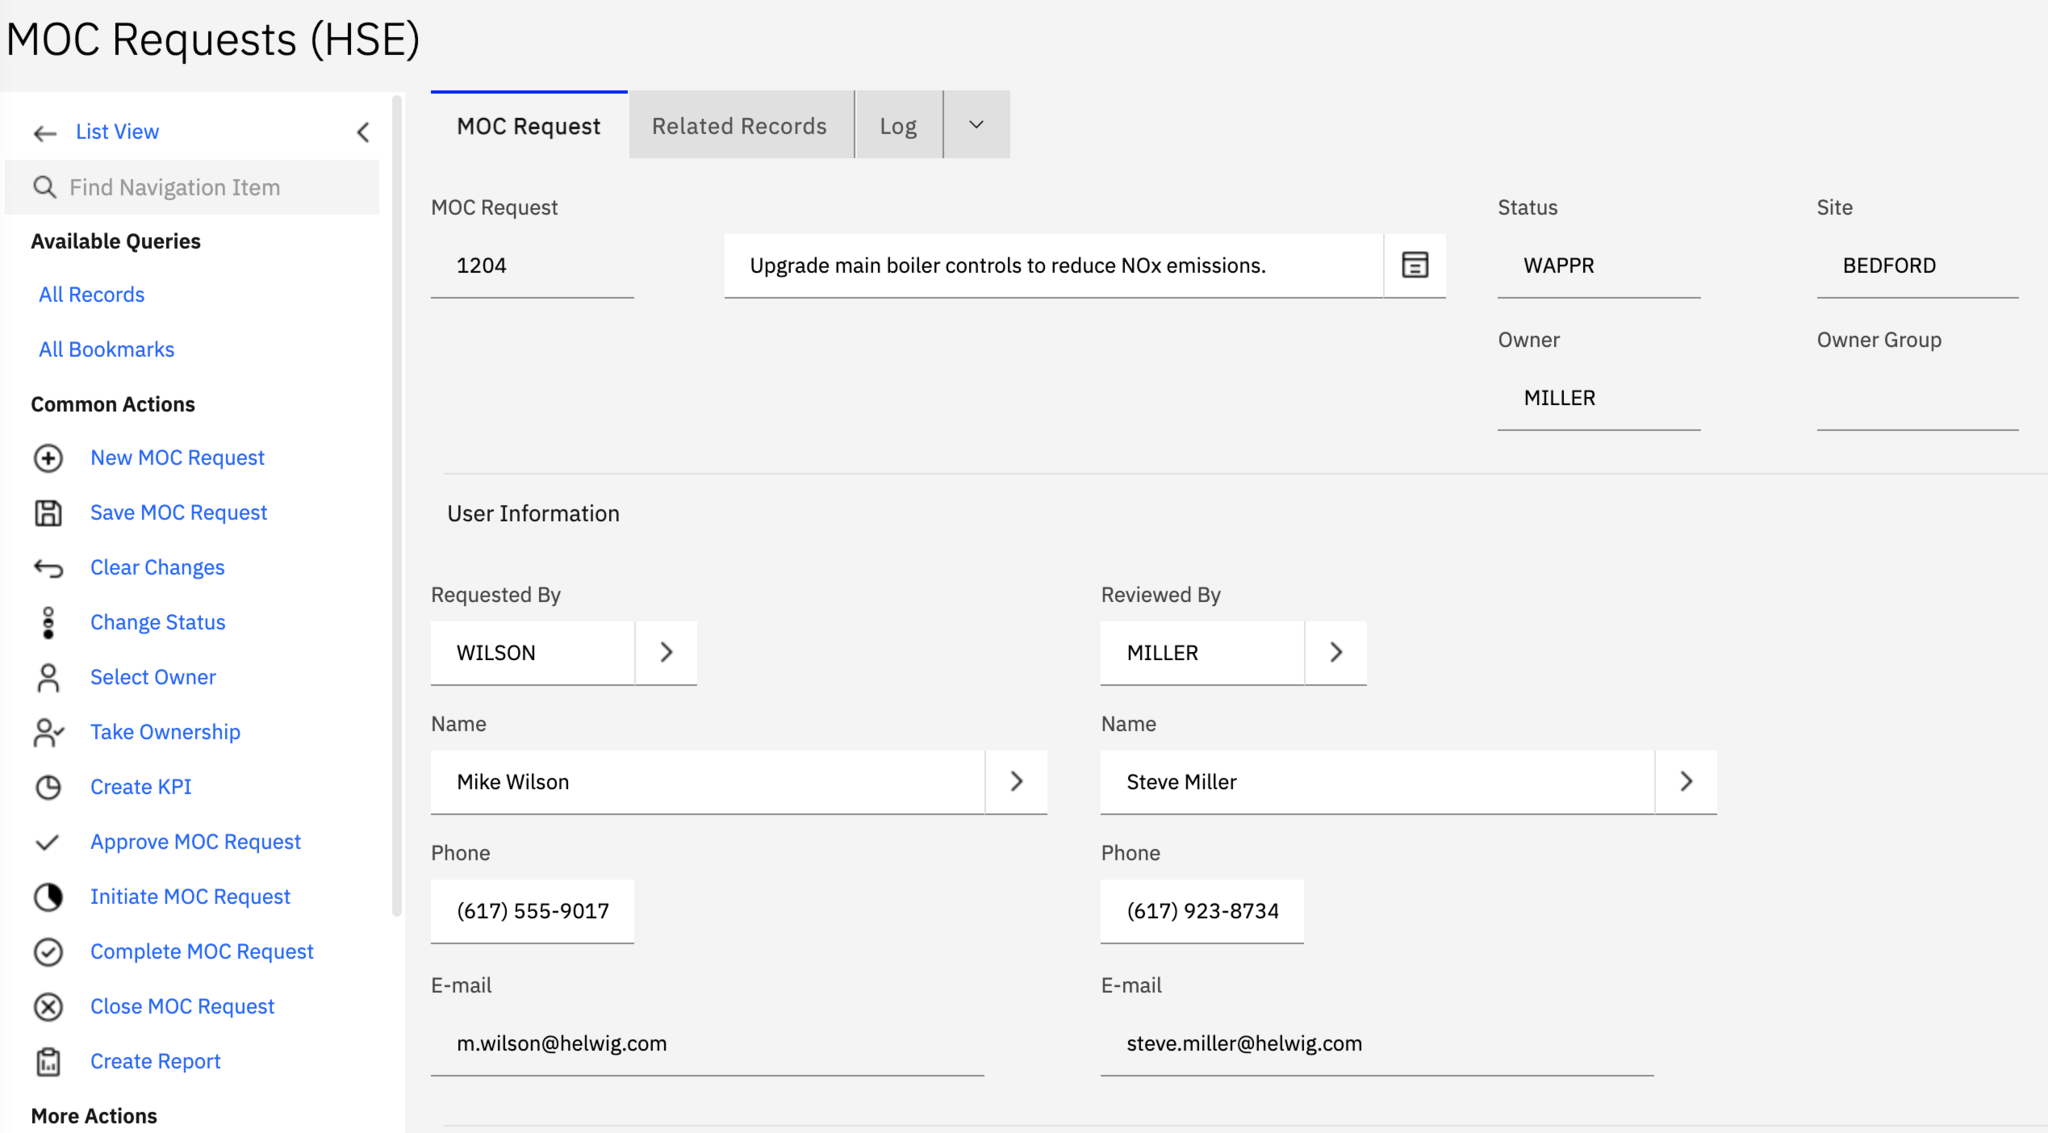Expand the more tabs dropdown arrow
2048x1133 pixels.
(x=977, y=125)
